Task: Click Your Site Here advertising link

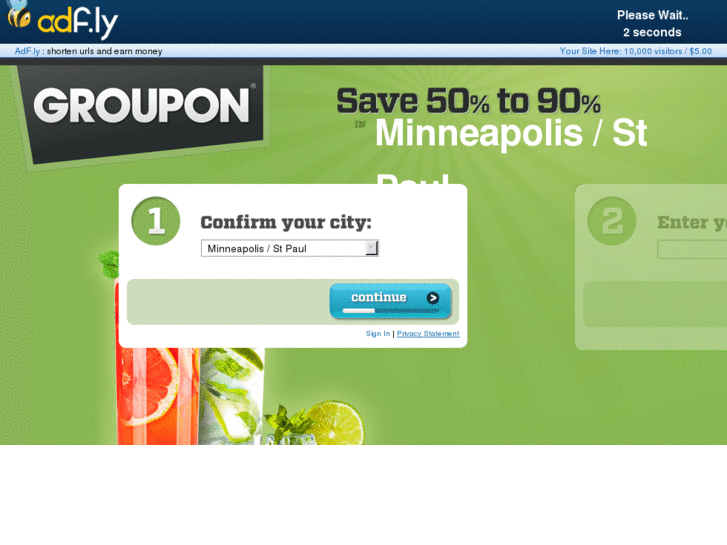Action: tap(635, 51)
